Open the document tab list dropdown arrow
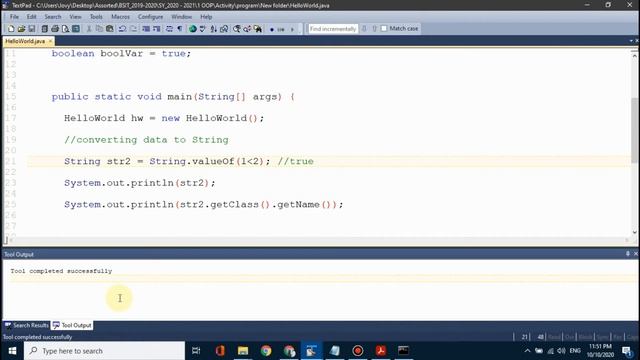This screenshot has width=640, height=360. tap(631, 41)
